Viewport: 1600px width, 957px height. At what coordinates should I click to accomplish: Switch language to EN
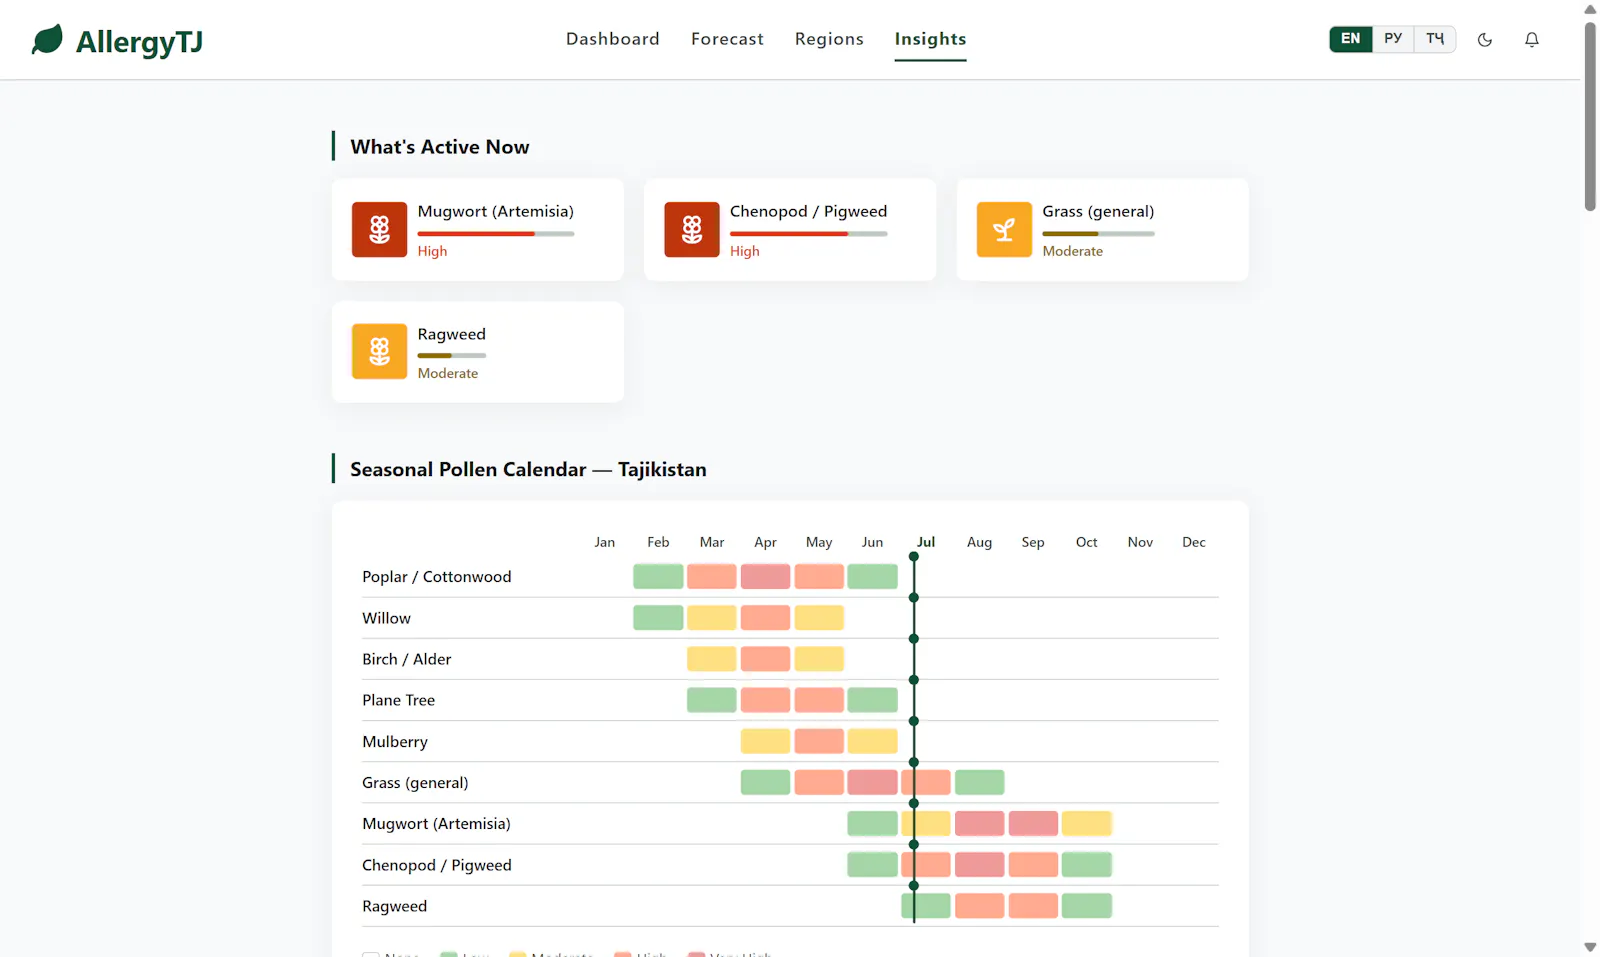click(x=1350, y=39)
